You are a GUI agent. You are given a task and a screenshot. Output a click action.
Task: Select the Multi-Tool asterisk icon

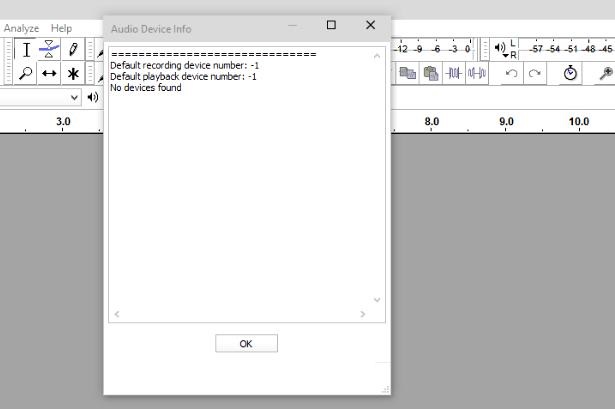pyautogui.click(x=73, y=73)
